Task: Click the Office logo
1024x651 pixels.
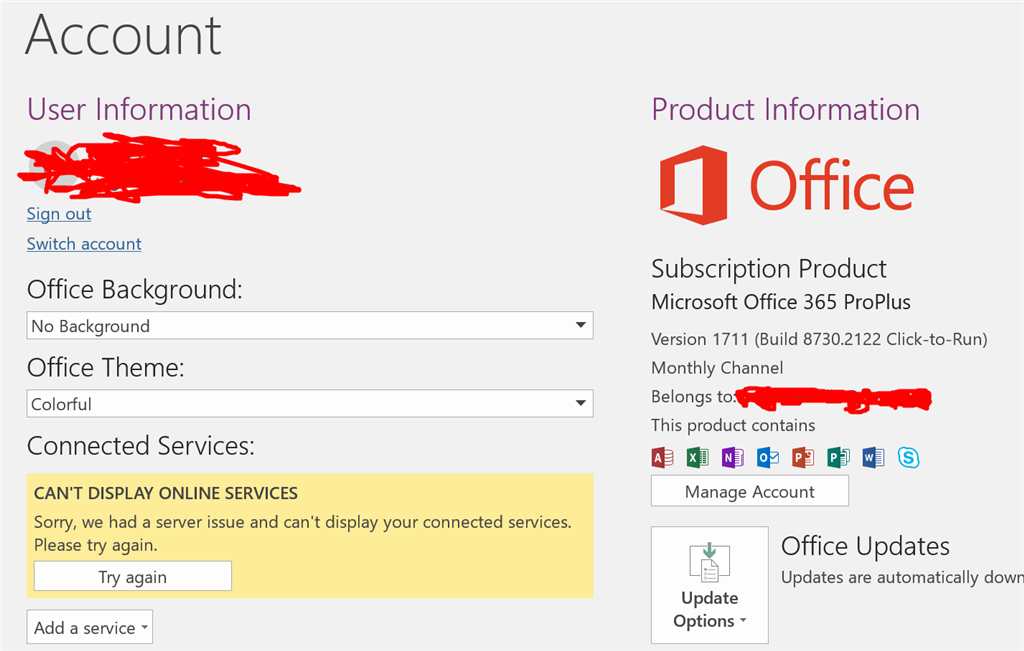Action: [786, 185]
